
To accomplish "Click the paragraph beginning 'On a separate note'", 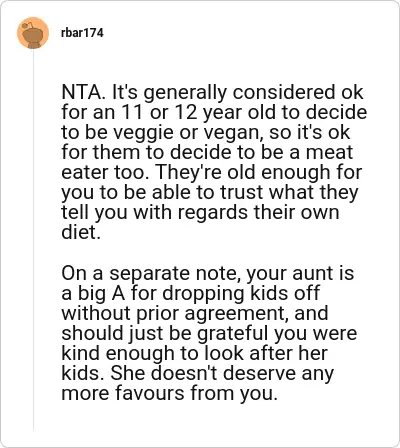I will click(209, 333).
